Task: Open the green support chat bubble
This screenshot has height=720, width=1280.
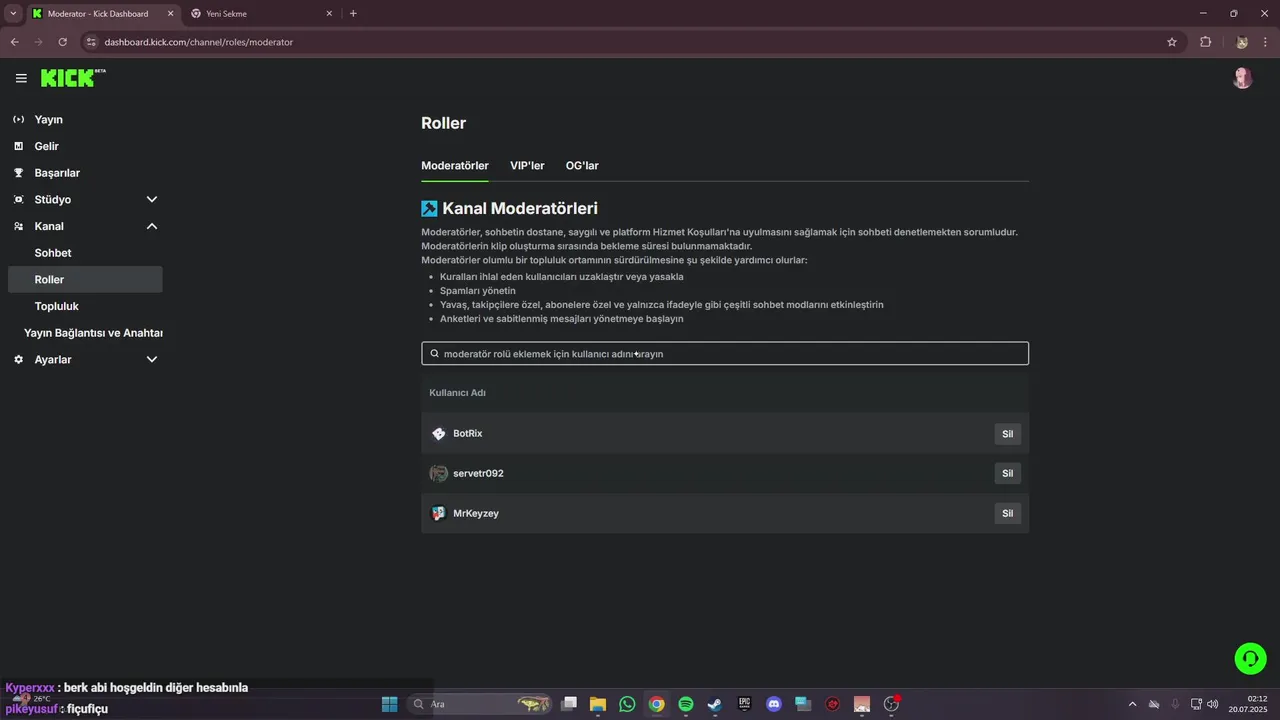Action: [1250, 658]
